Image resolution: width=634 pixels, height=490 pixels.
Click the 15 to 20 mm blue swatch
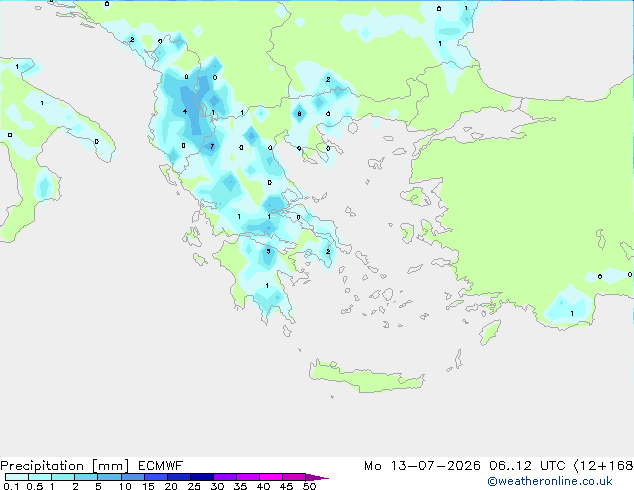(156, 477)
